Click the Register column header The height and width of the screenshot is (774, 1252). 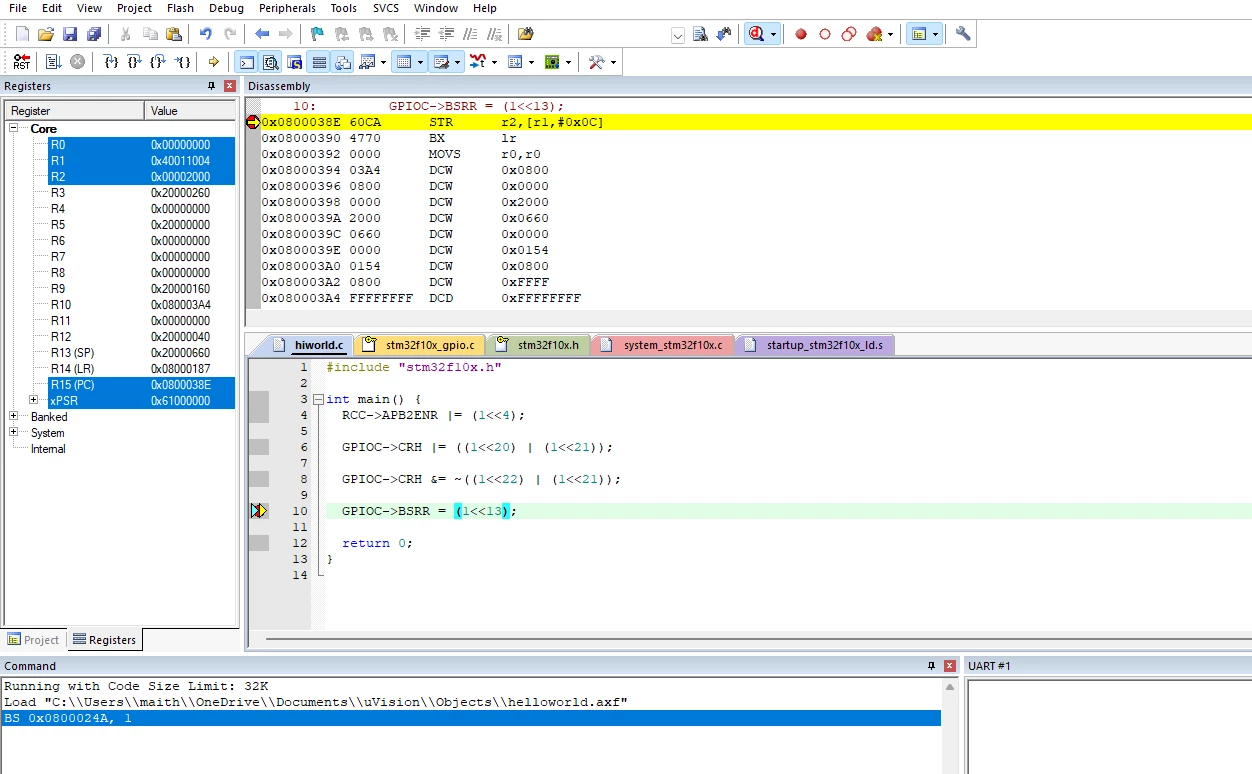75,110
